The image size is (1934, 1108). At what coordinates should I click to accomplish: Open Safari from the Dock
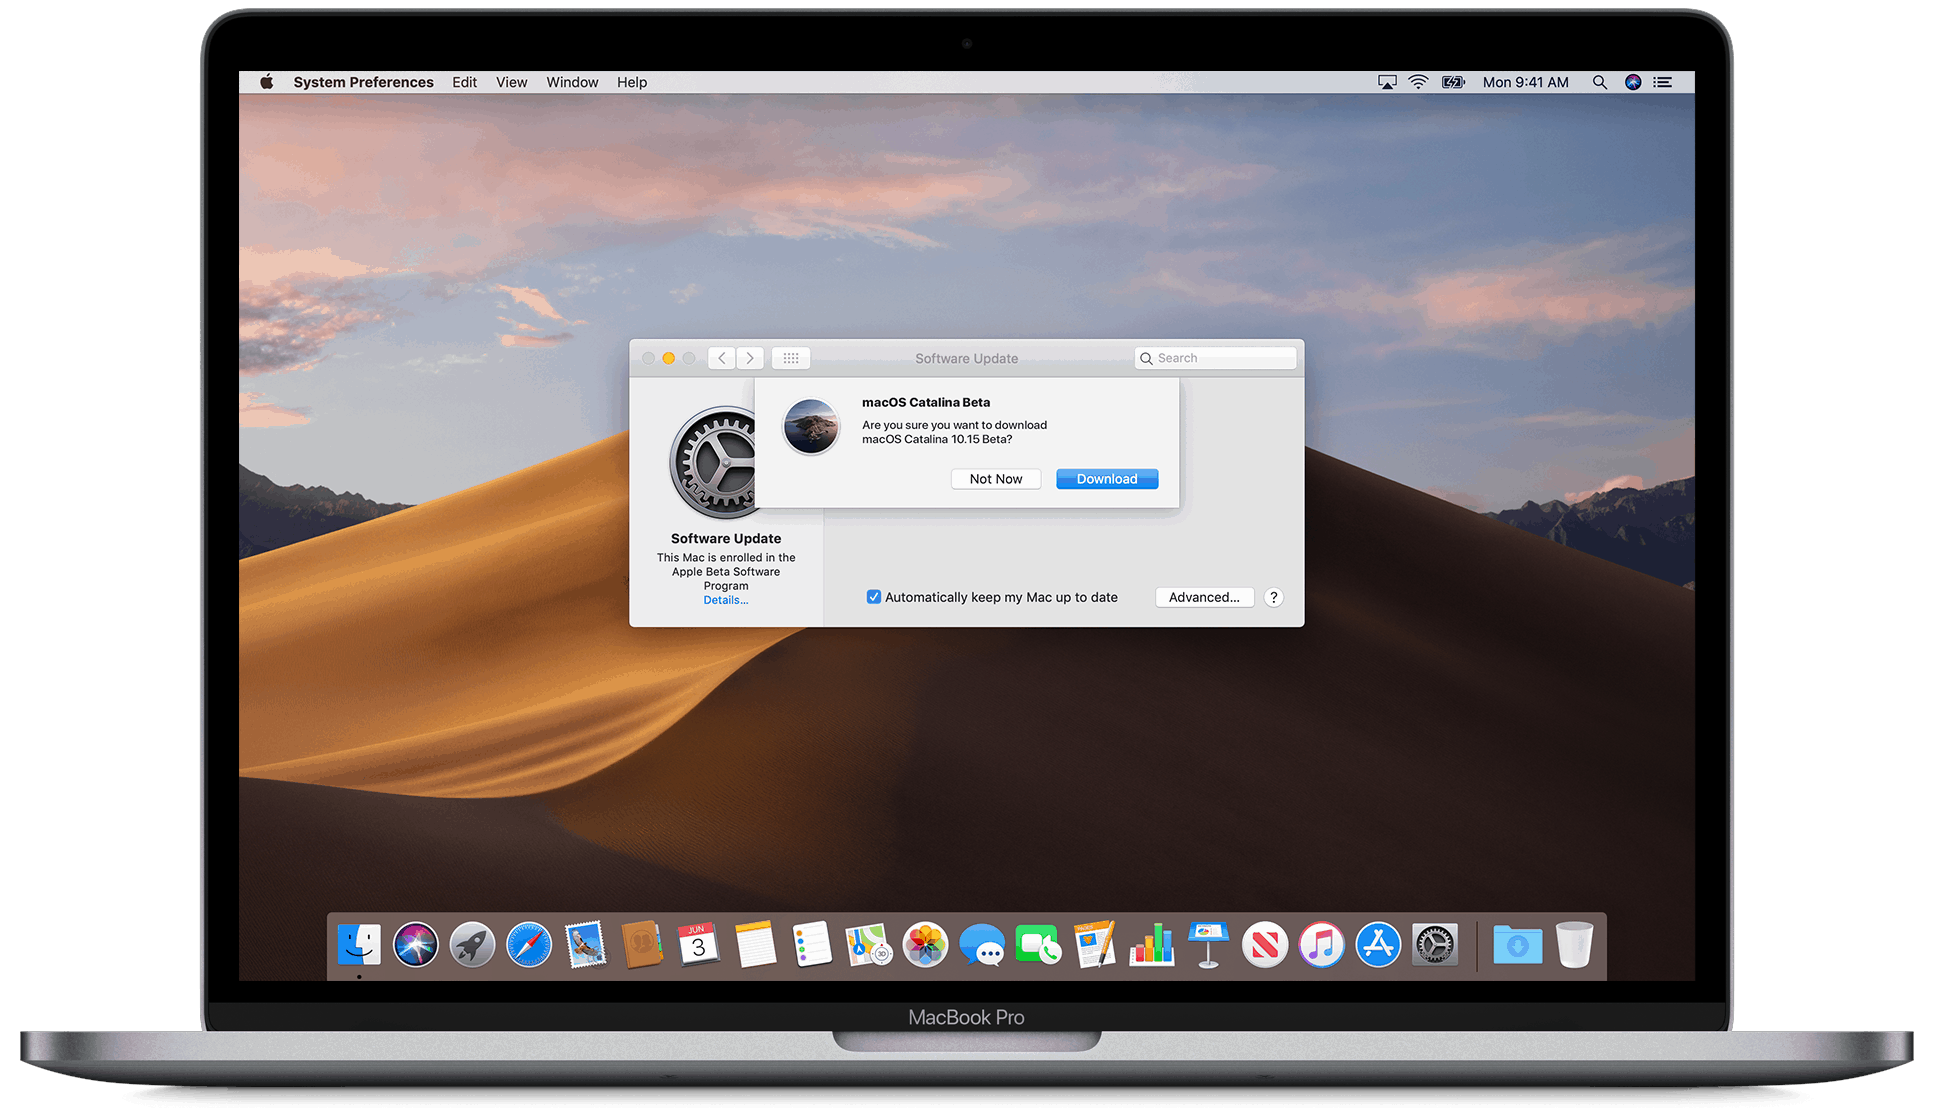(x=528, y=944)
